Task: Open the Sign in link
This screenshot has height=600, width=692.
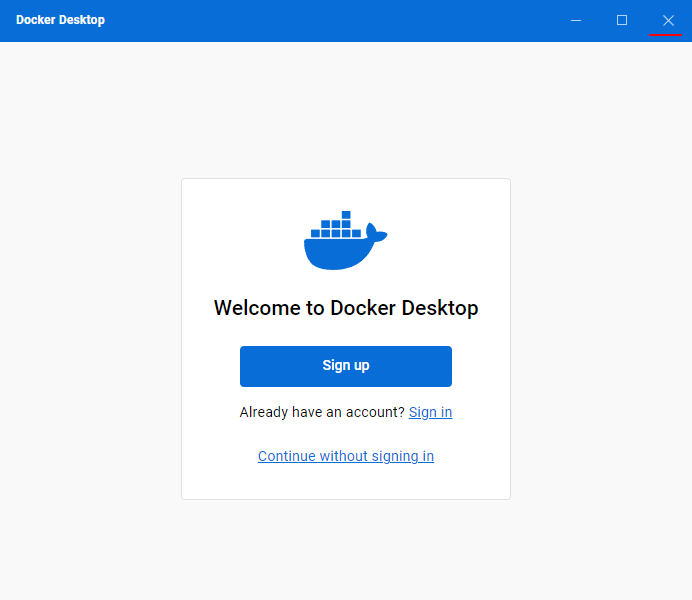Action: point(430,412)
